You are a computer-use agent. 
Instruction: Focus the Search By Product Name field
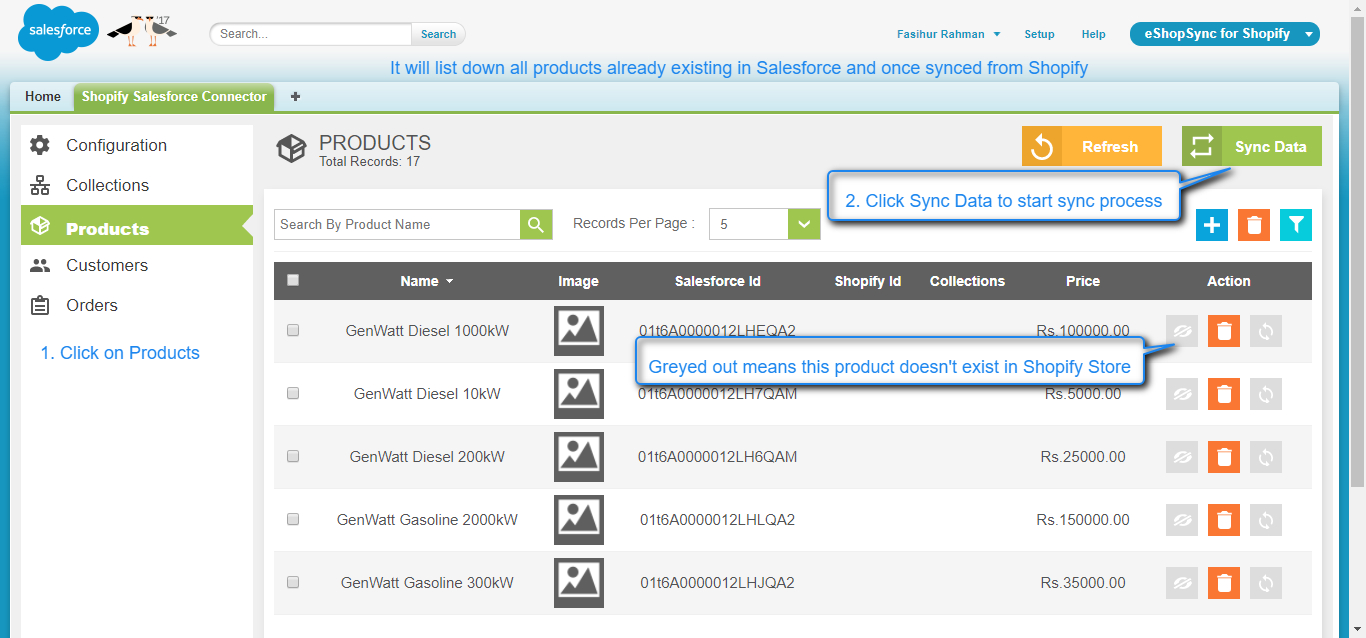tap(397, 224)
